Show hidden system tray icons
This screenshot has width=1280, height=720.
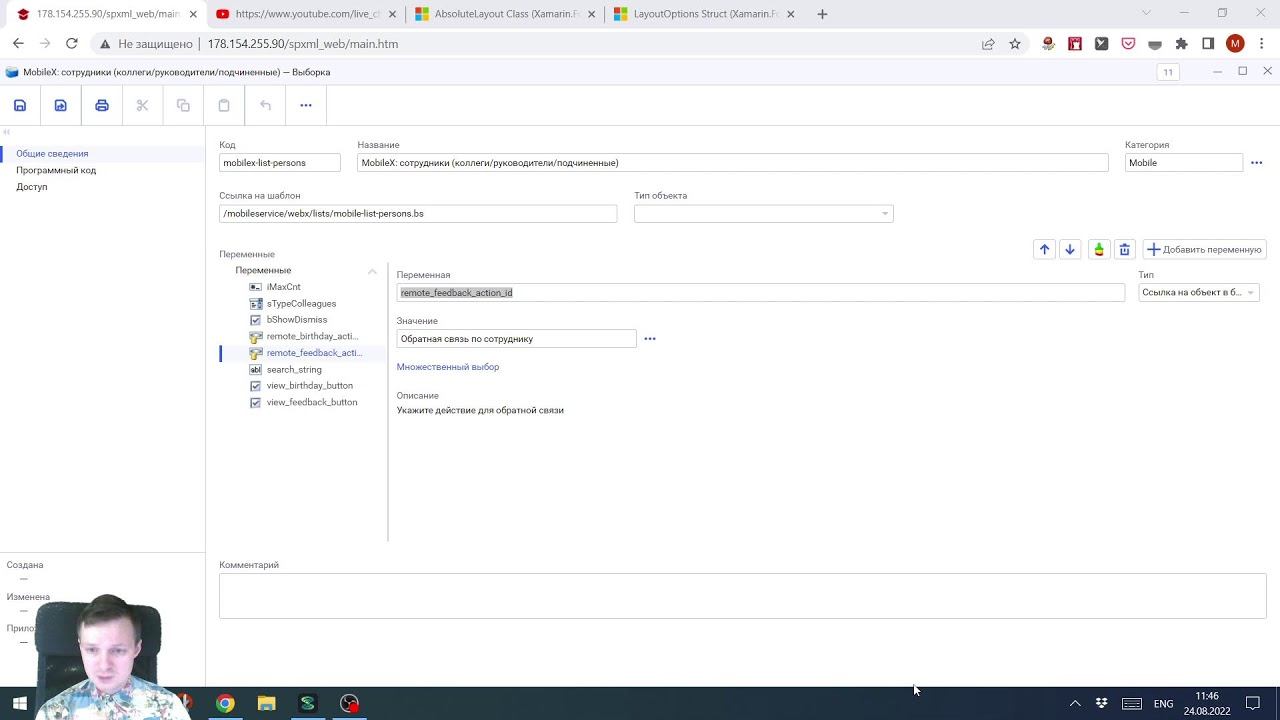[1075, 704]
